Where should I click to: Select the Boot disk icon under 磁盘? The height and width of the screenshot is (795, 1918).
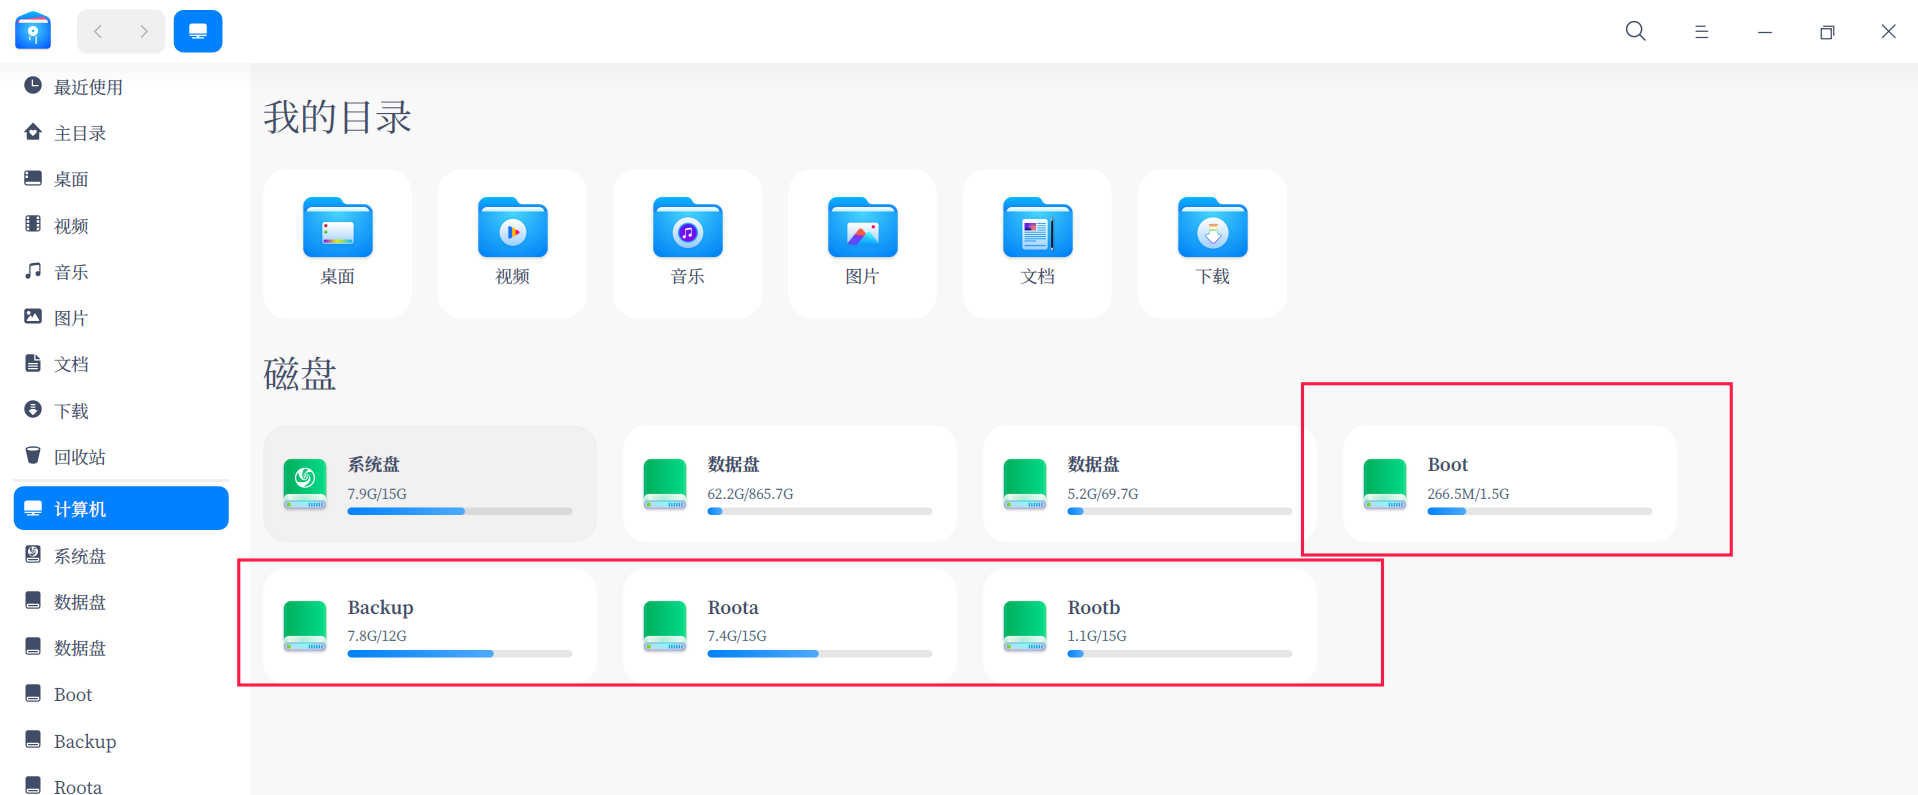tap(1385, 484)
